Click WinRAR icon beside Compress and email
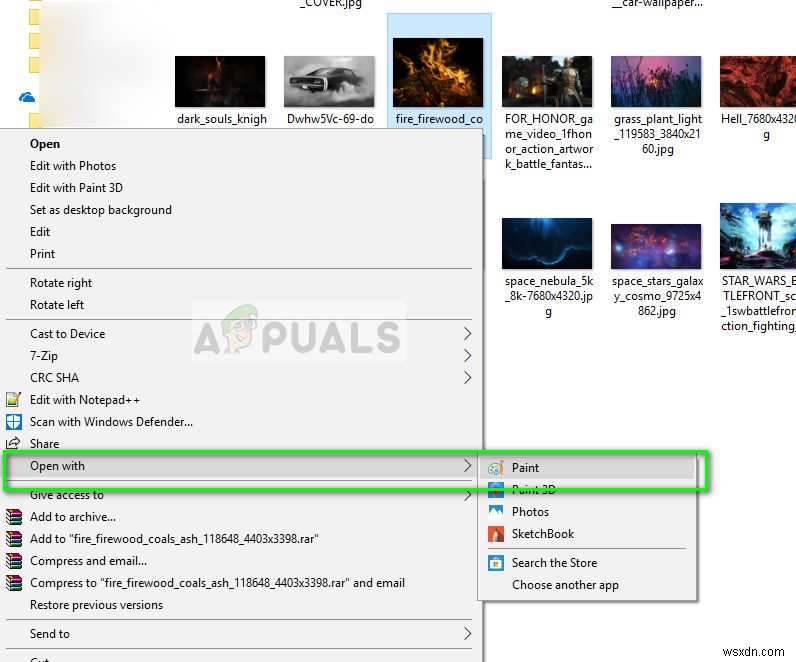This screenshot has height=662, width=796. tap(13, 560)
